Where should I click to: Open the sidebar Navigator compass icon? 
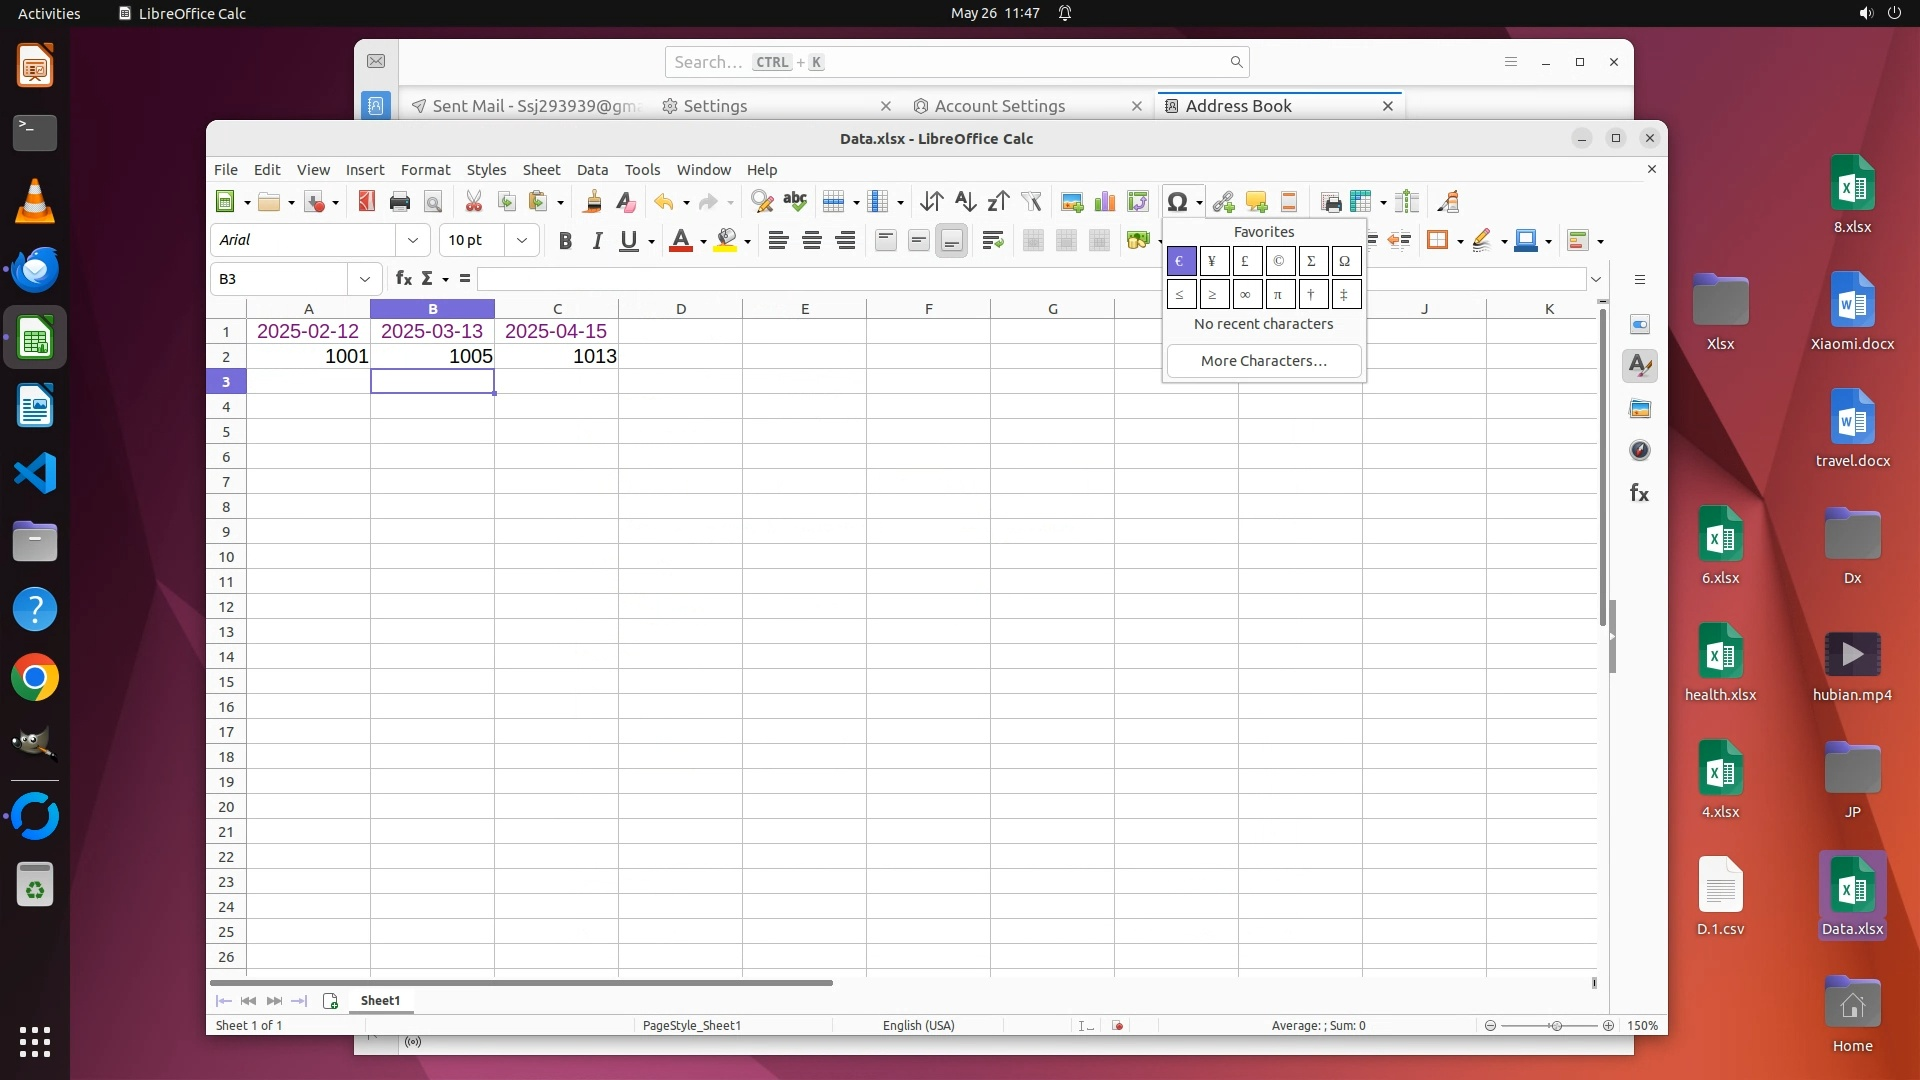coord(1639,451)
